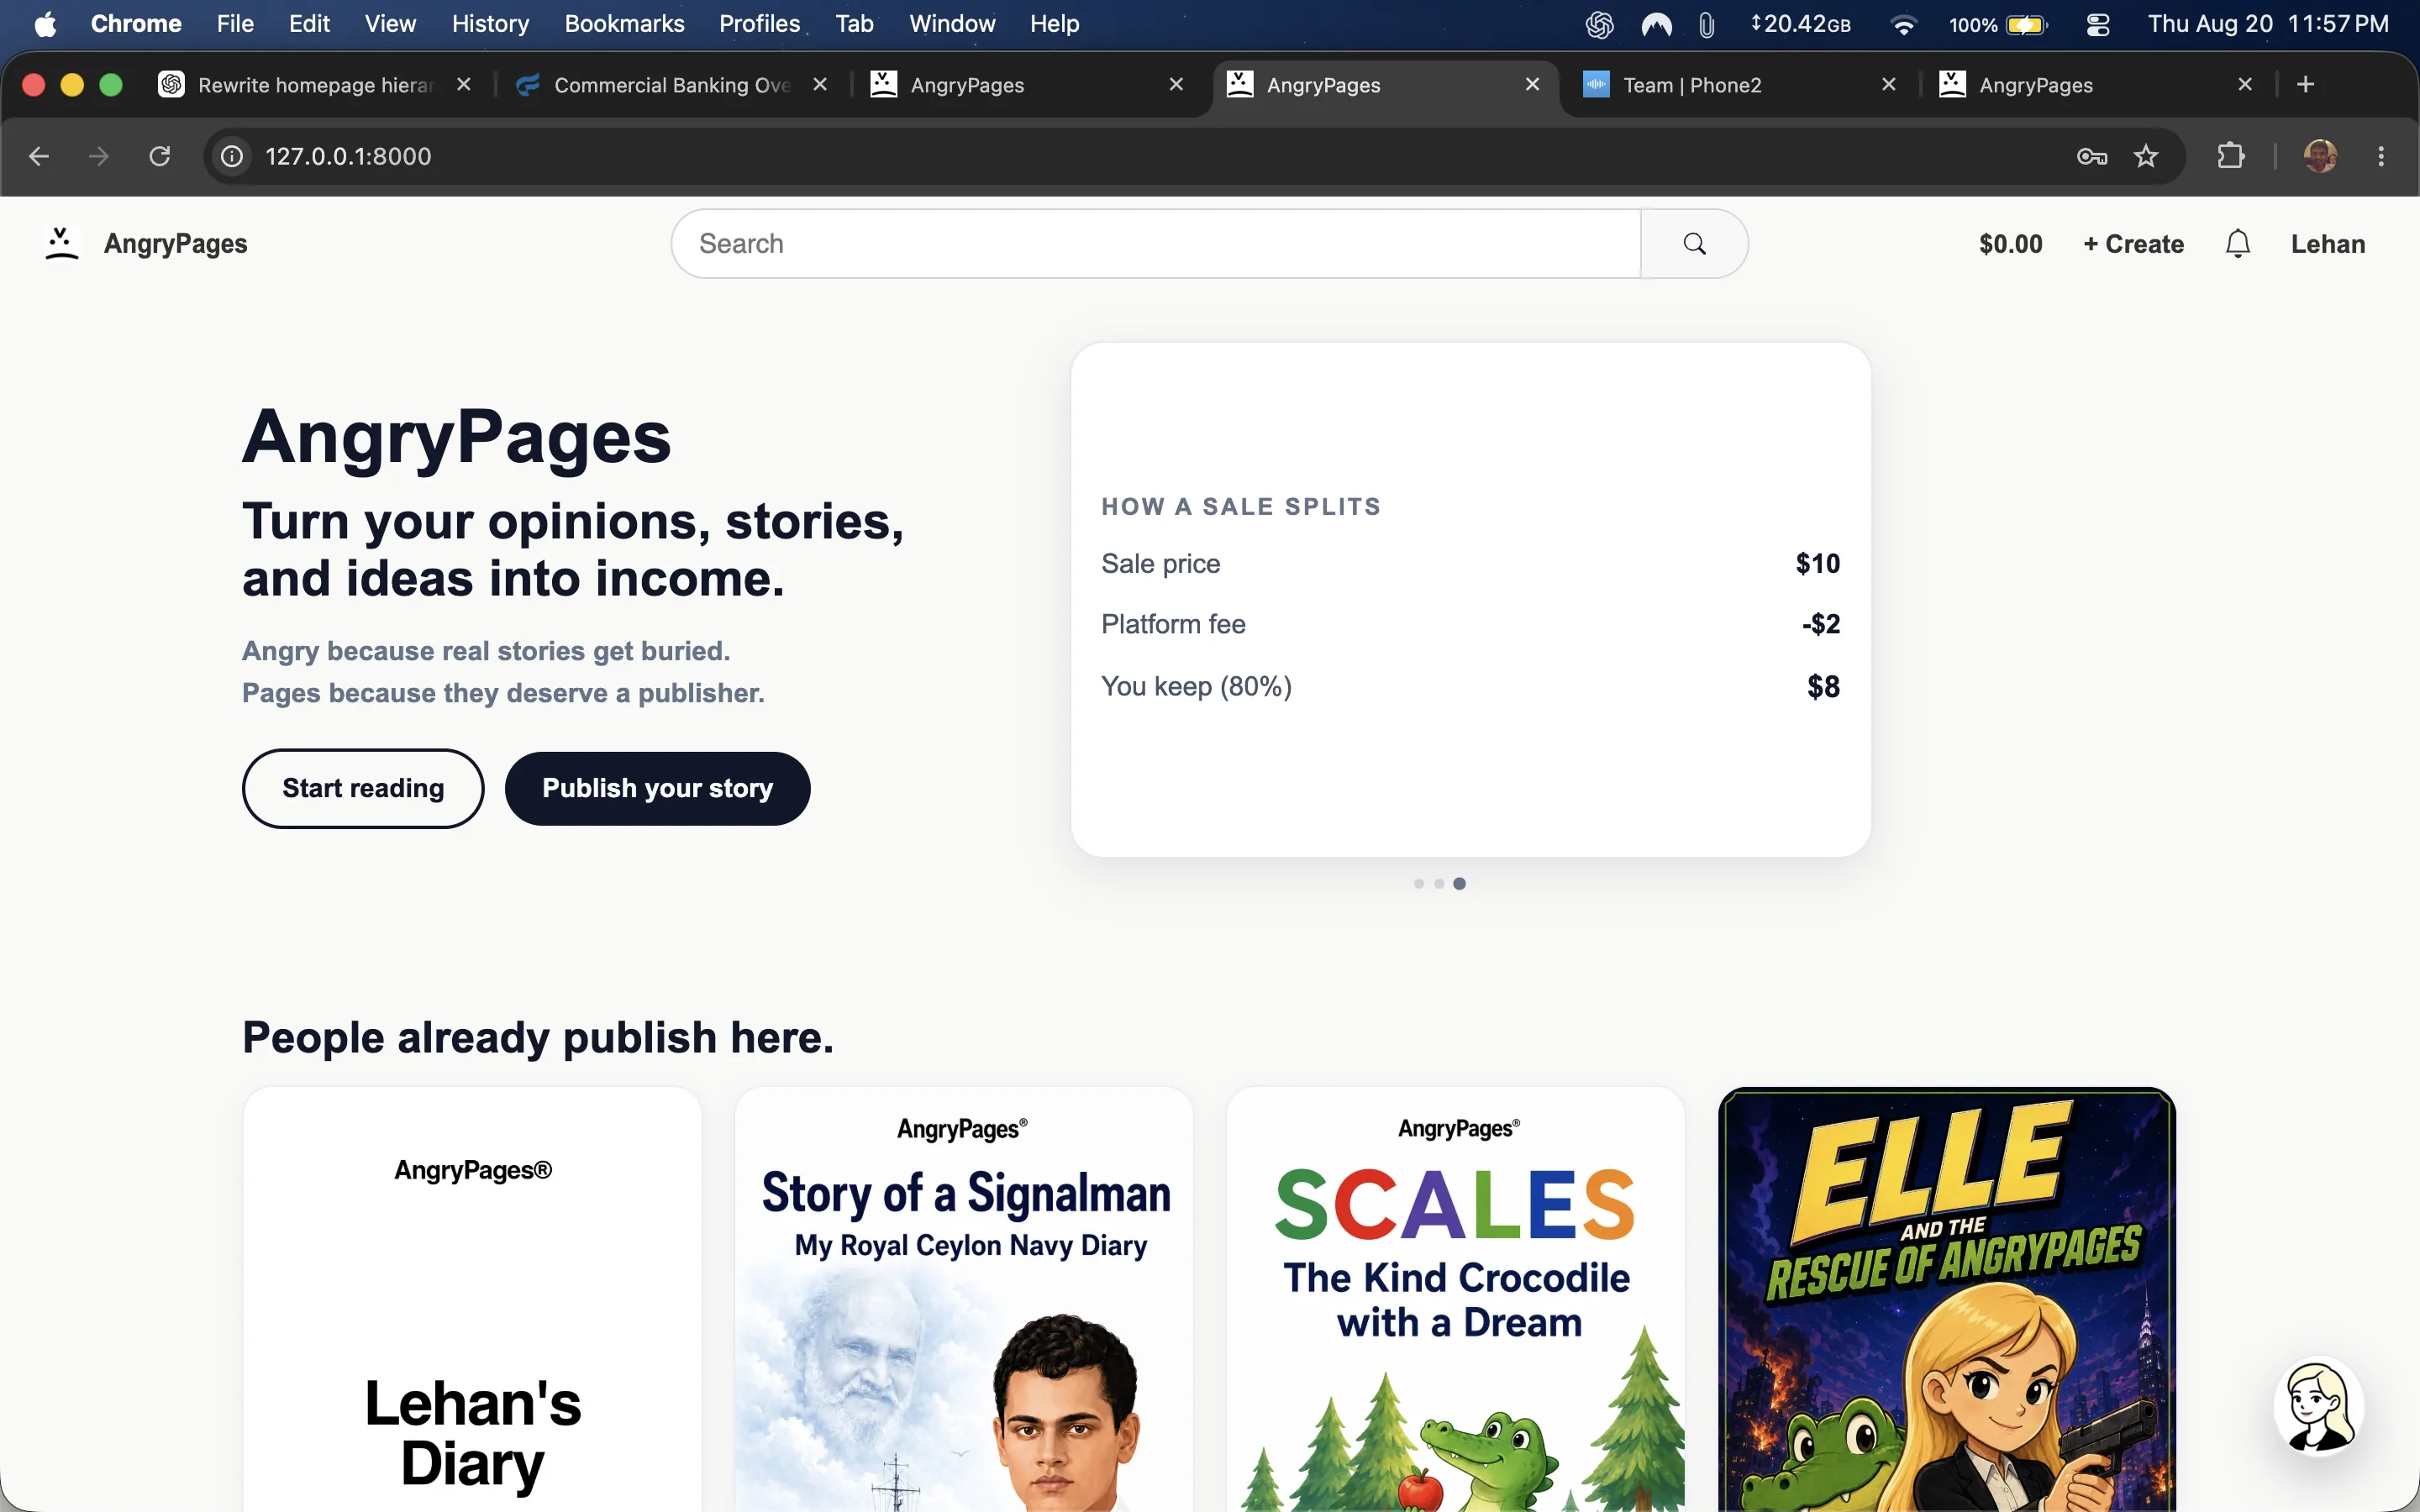Click the AngryPages logo icon
The height and width of the screenshot is (1512, 2420).
pos(61,243)
